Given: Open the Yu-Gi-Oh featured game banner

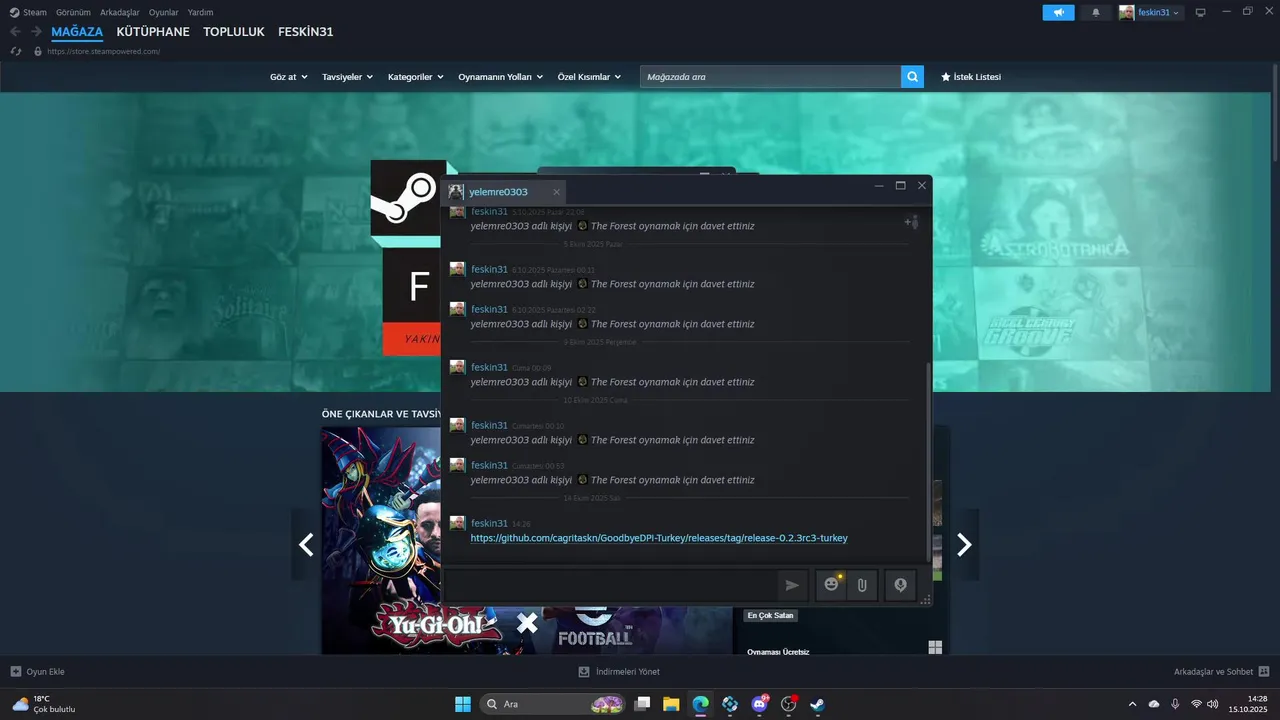Looking at the screenshot, I should pos(526,541).
